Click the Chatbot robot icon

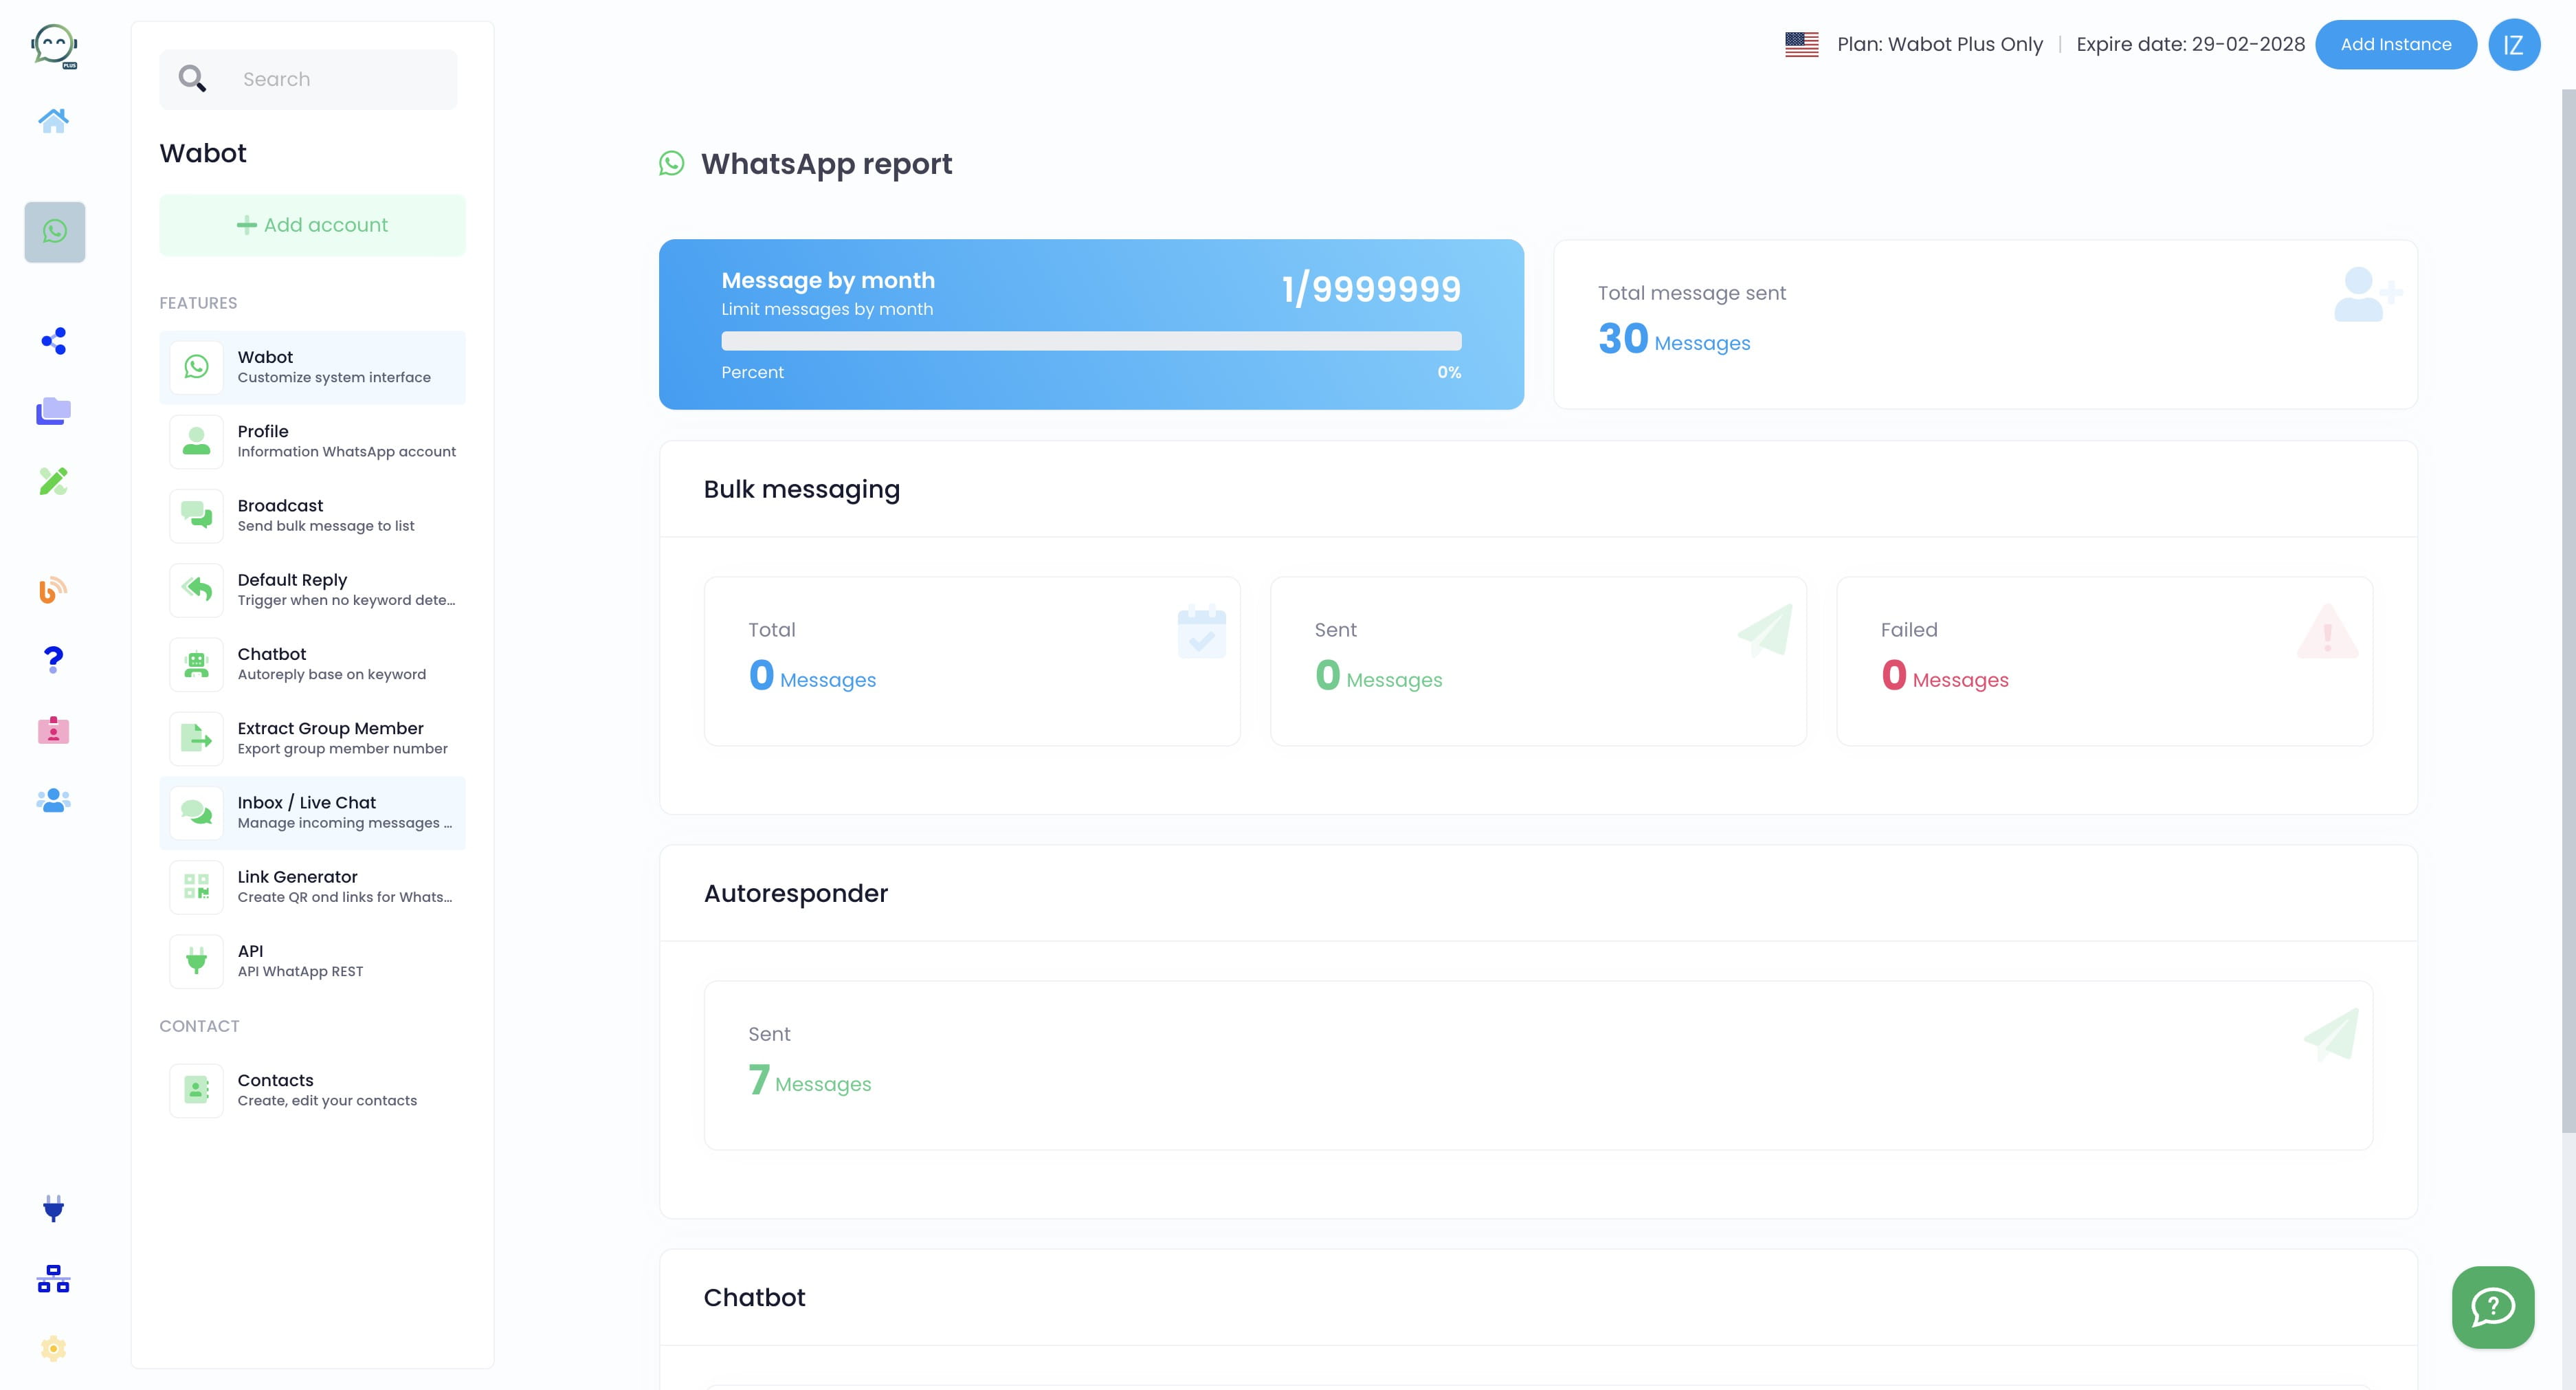[196, 664]
